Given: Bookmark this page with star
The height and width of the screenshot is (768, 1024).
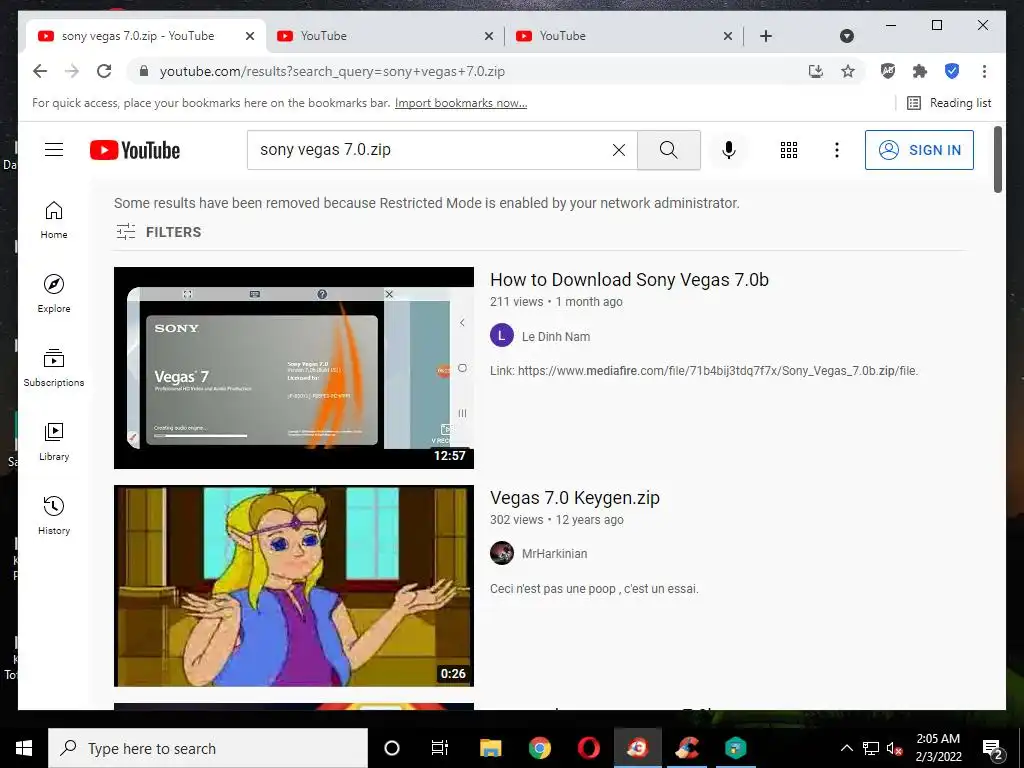Looking at the screenshot, I should point(848,71).
